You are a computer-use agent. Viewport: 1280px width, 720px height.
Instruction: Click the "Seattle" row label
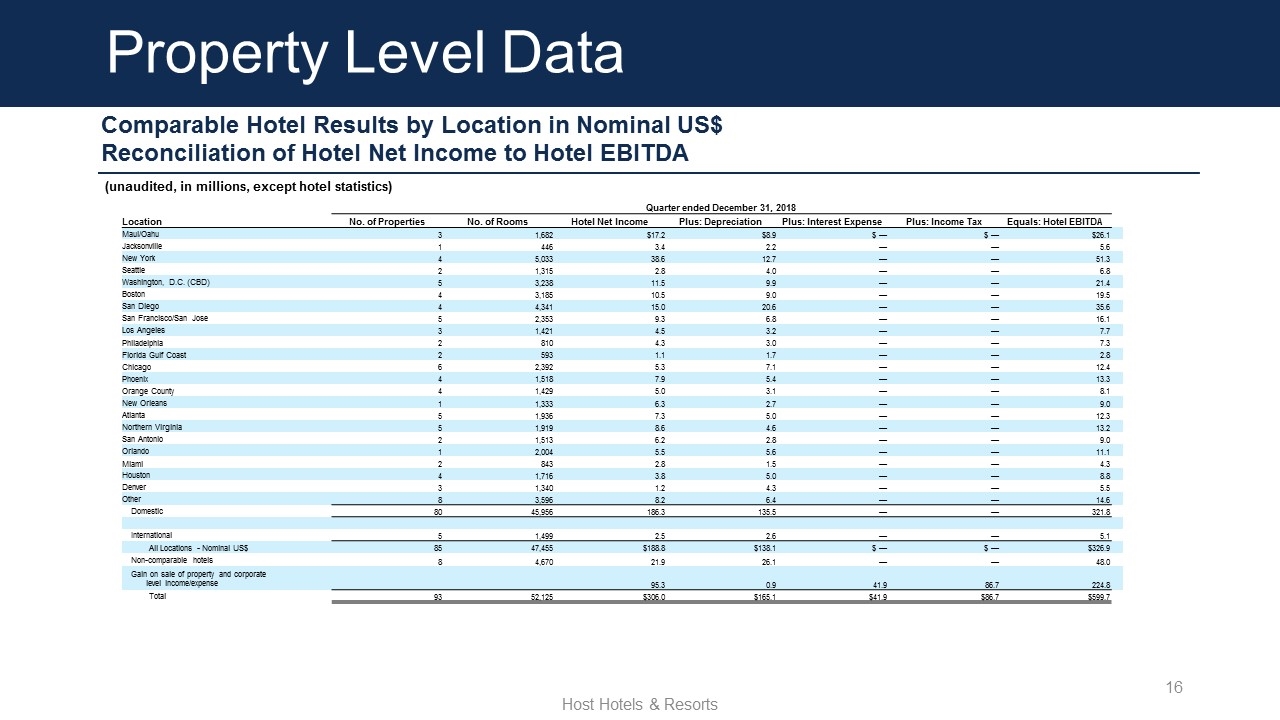(x=134, y=270)
